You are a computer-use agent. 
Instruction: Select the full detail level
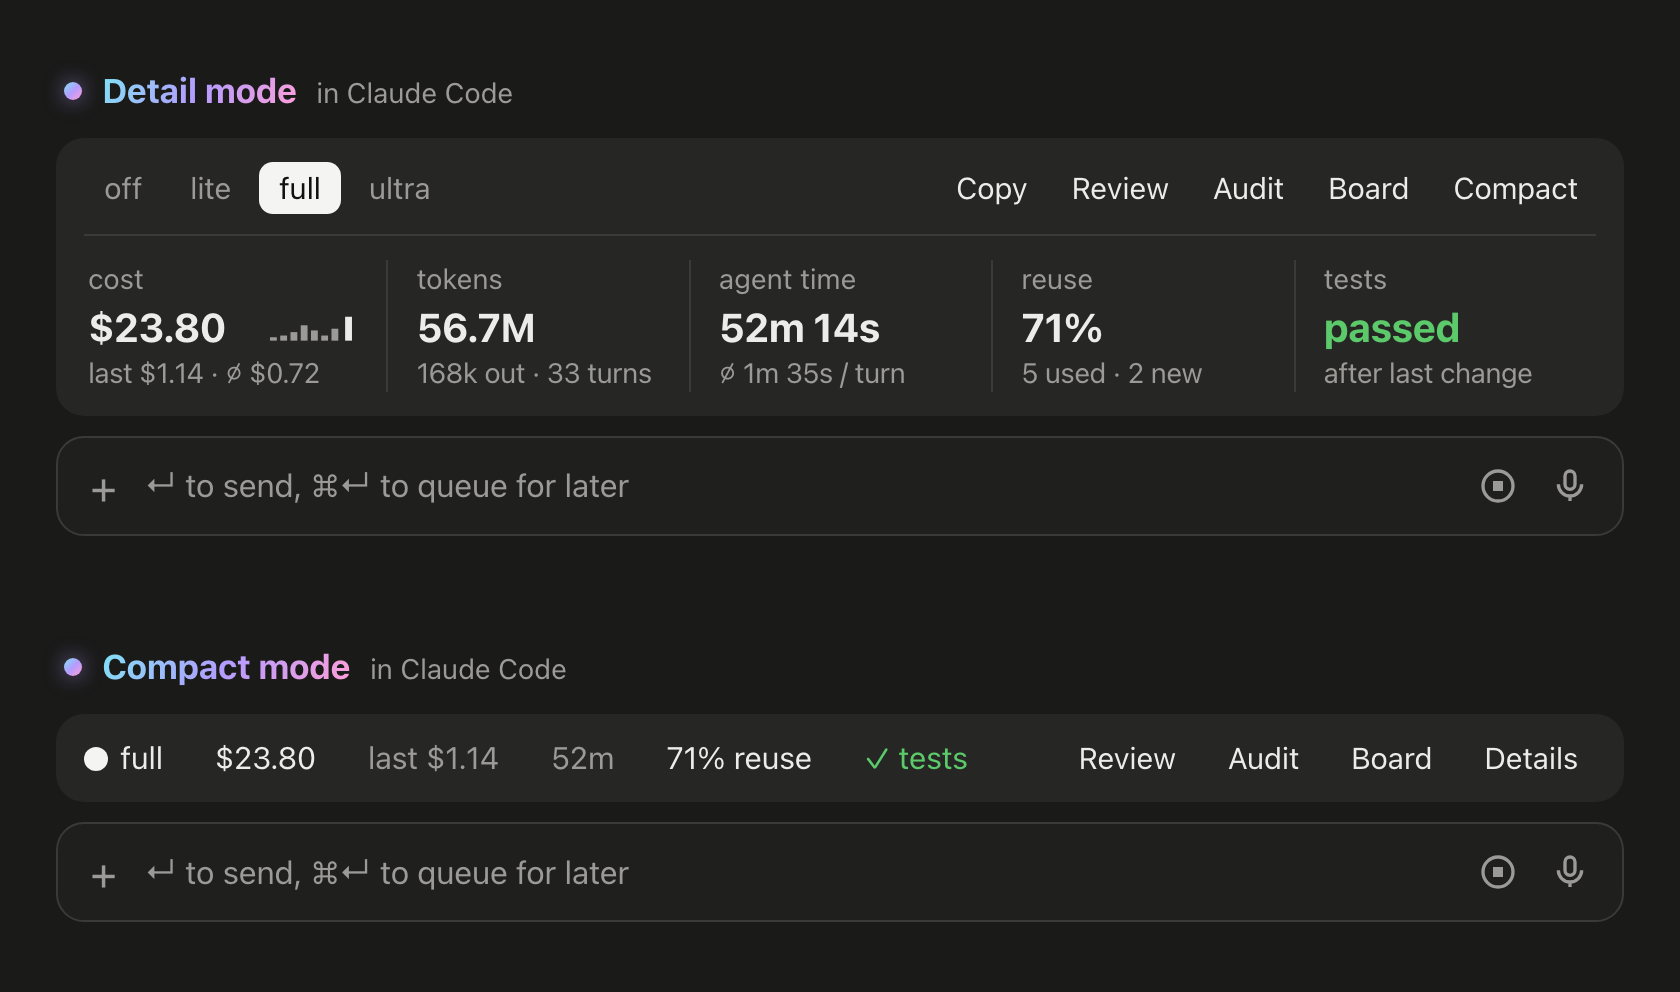300,188
